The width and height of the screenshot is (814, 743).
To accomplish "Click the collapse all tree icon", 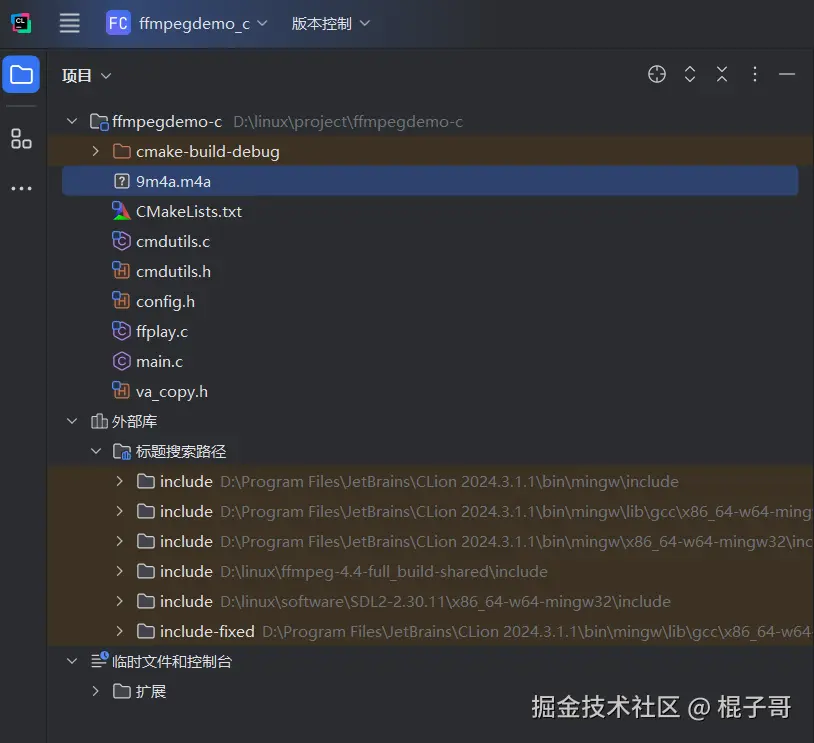I will pyautogui.click(x=722, y=74).
